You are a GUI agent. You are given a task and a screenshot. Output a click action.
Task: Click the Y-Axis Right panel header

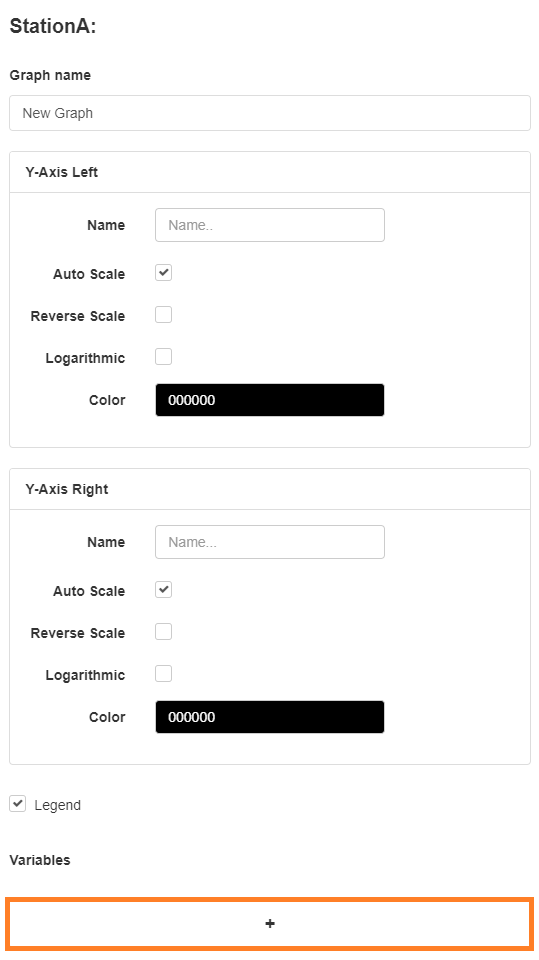click(x=270, y=489)
